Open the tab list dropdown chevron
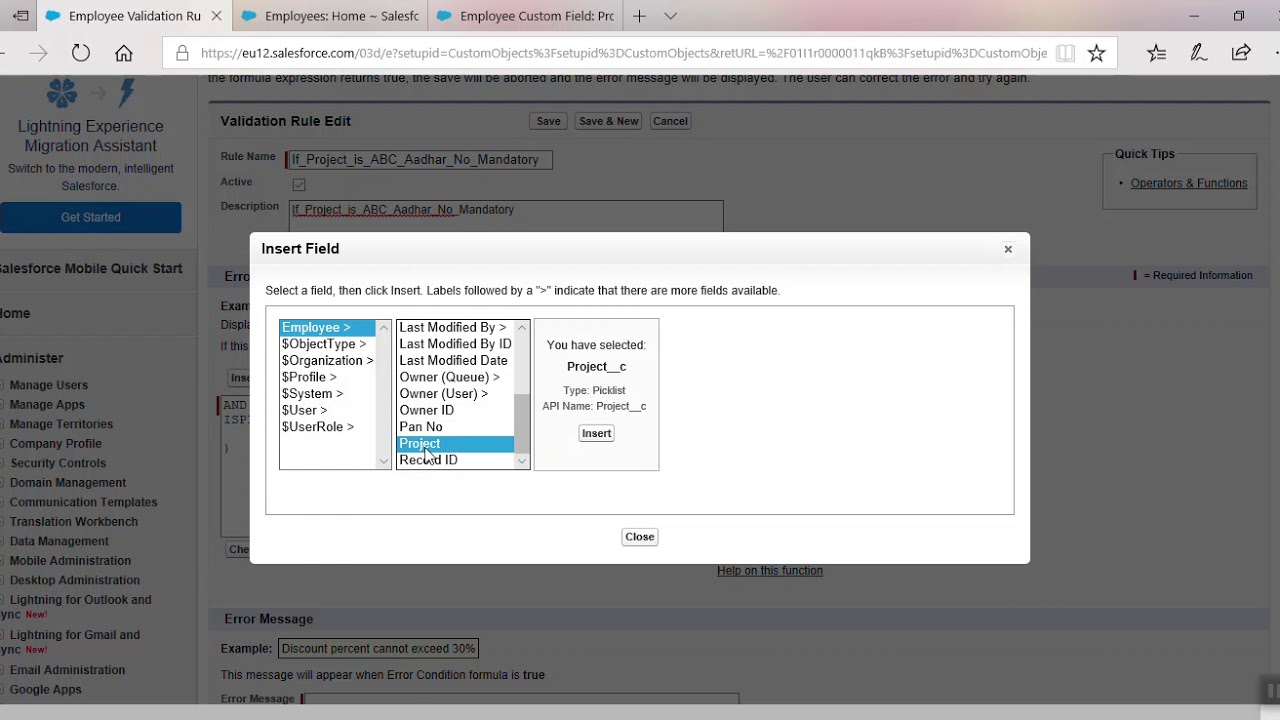Screen dimensions: 1280x720 pyautogui.click(x=671, y=16)
